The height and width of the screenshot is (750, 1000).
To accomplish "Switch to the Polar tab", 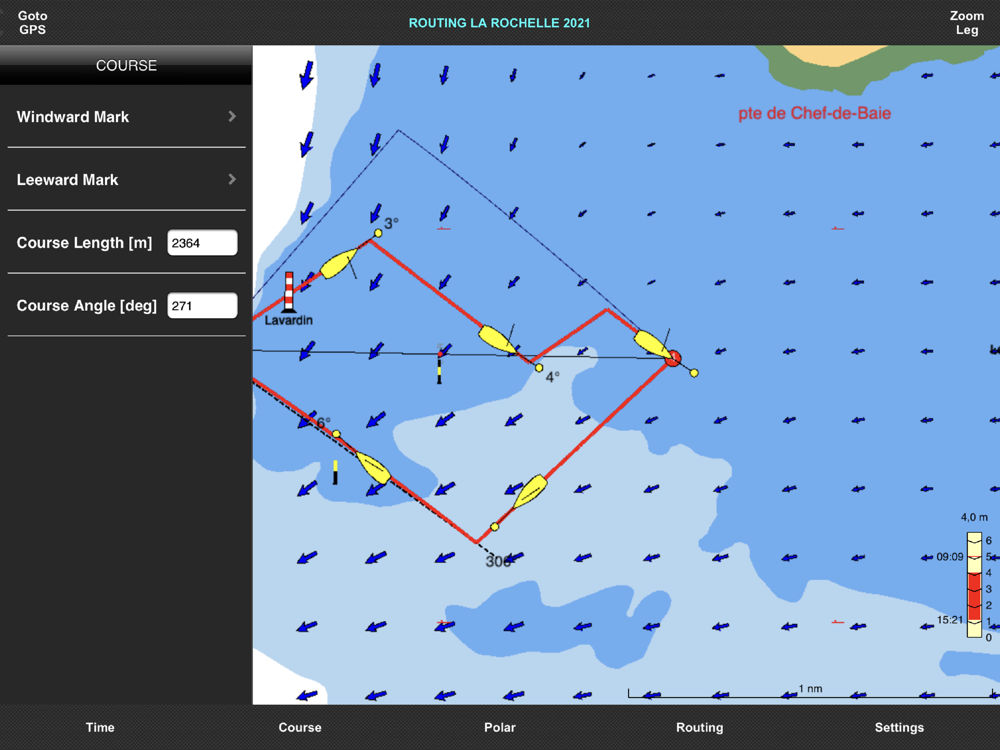I will (499, 727).
